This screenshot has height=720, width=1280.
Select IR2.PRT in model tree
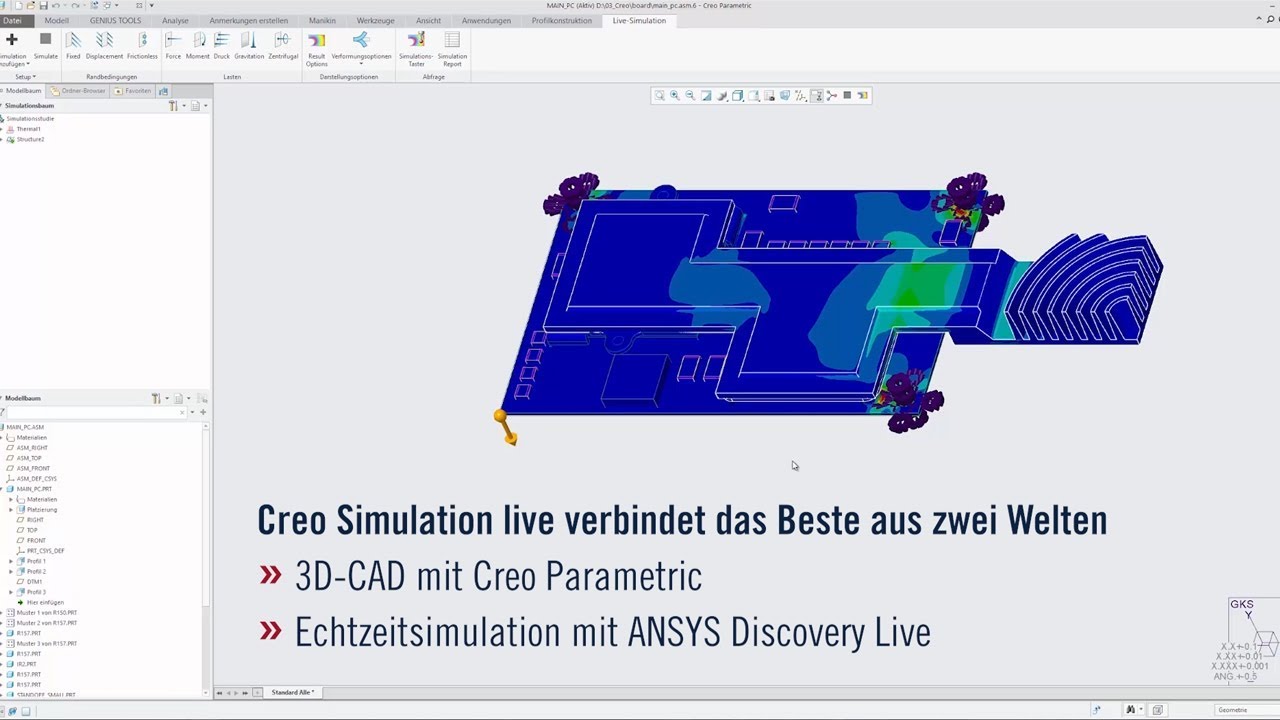click(x=26, y=664)
